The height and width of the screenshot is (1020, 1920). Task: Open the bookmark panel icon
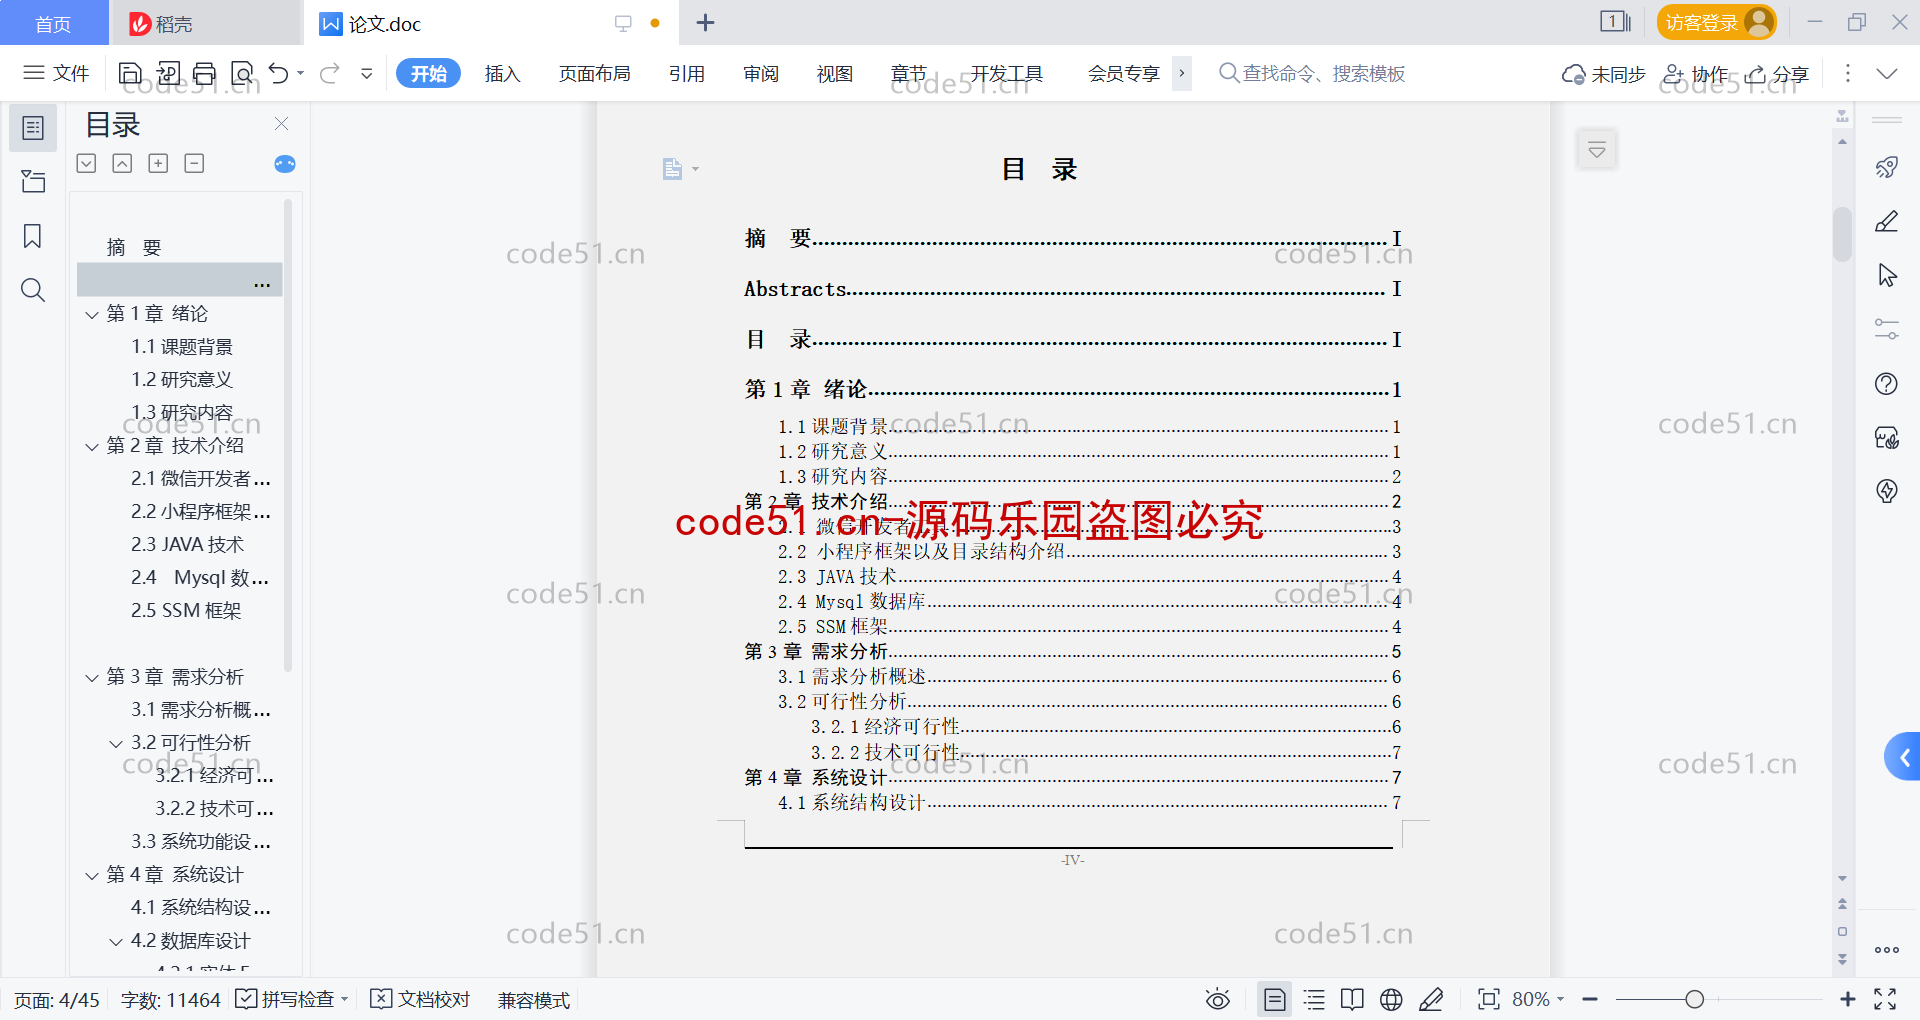point(33,236)
